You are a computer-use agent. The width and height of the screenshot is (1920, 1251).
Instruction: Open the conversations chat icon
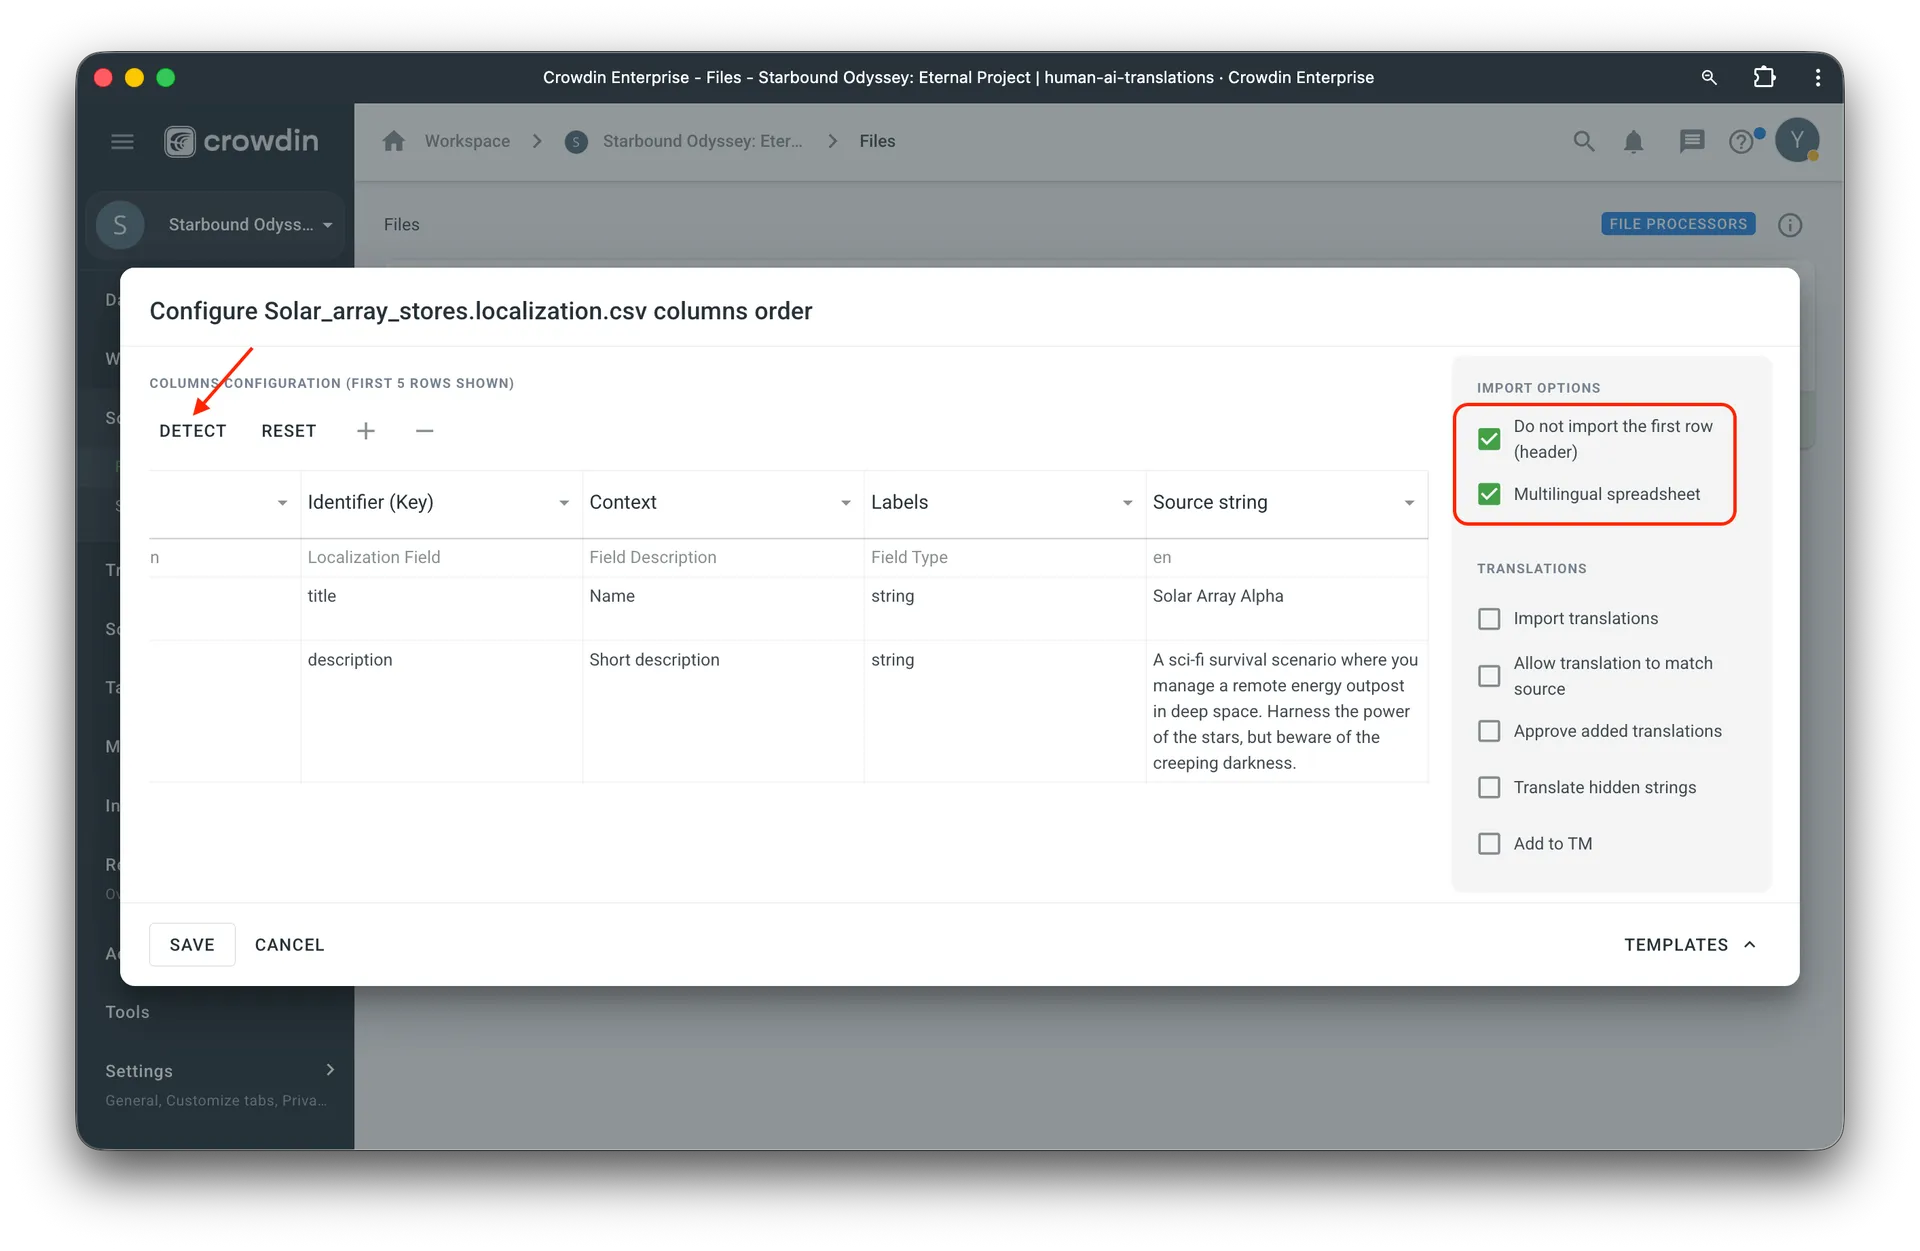click(1692, 141)
